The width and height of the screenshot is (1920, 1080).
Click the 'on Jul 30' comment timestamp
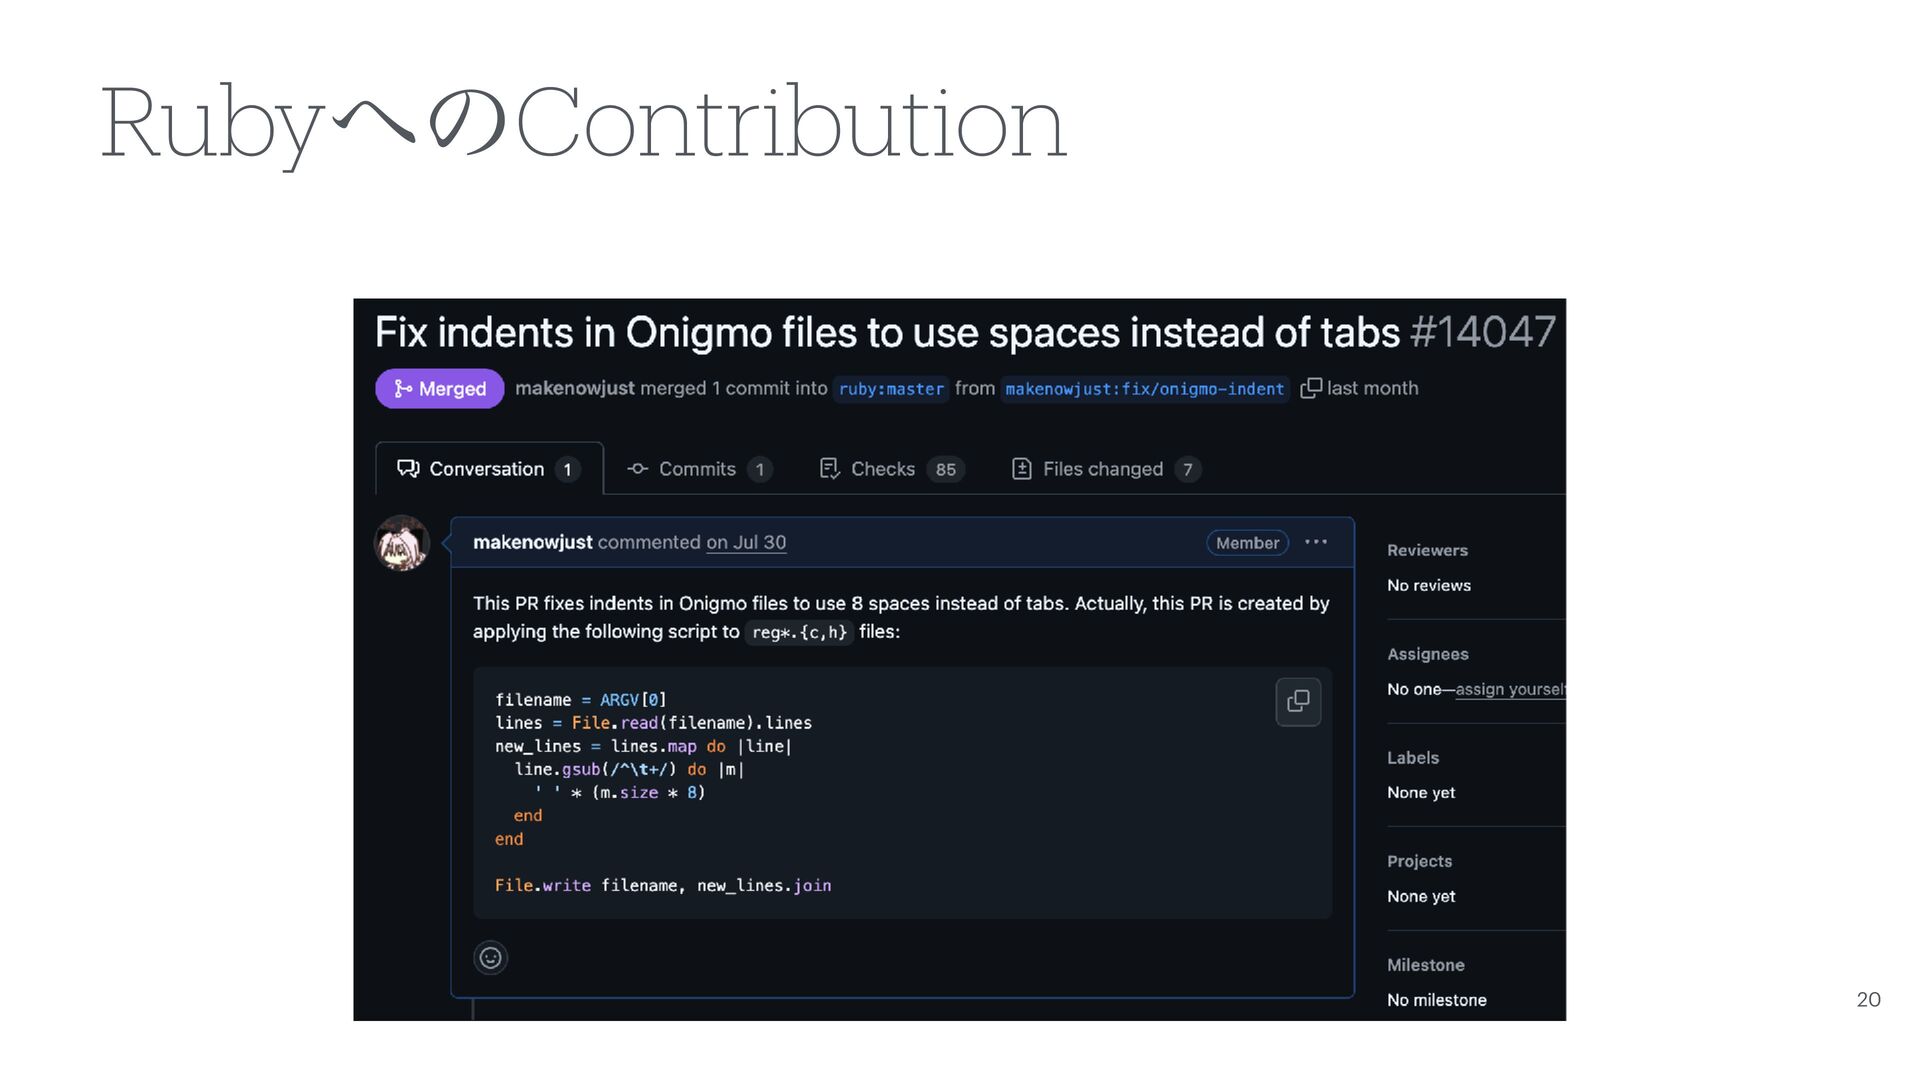pyautogui.click(x=746, y=542)
